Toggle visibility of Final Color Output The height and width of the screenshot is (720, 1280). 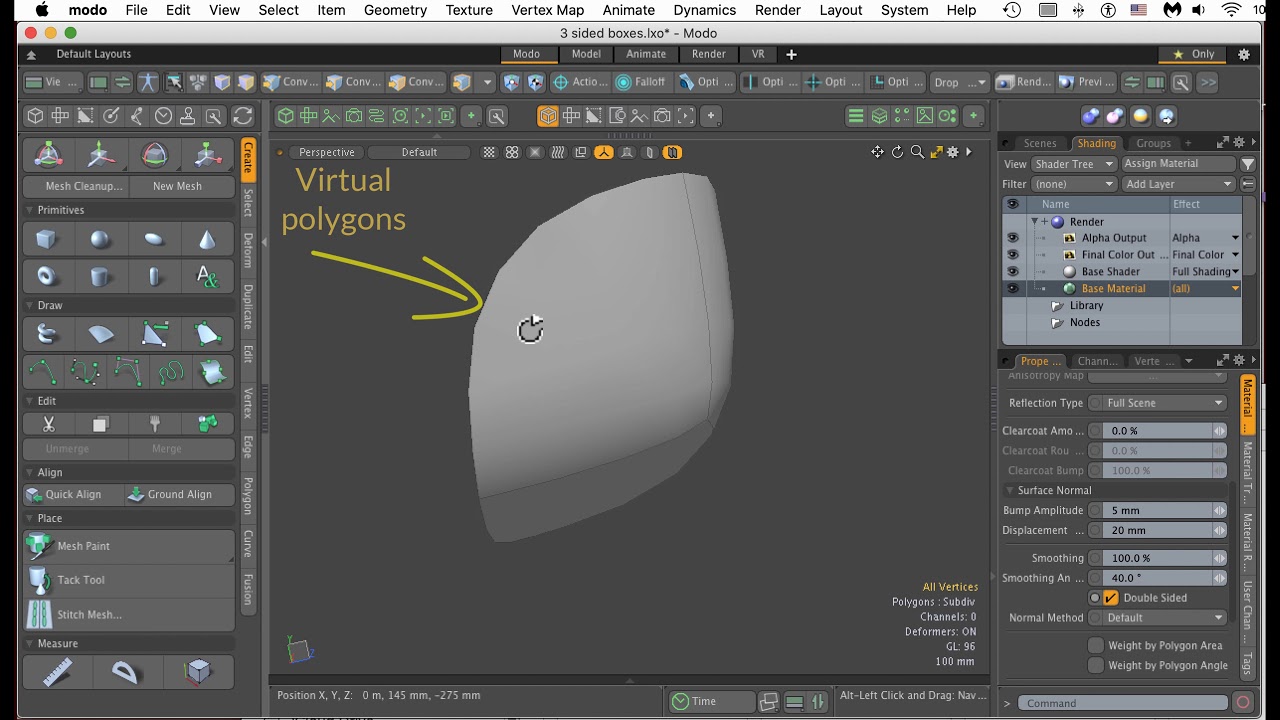point(1013,255)
